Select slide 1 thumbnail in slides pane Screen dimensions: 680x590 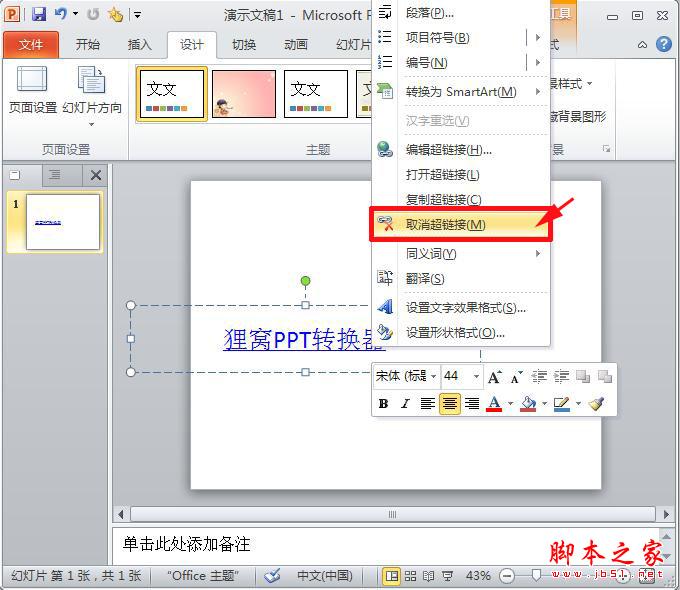click(x=63, y=222)
